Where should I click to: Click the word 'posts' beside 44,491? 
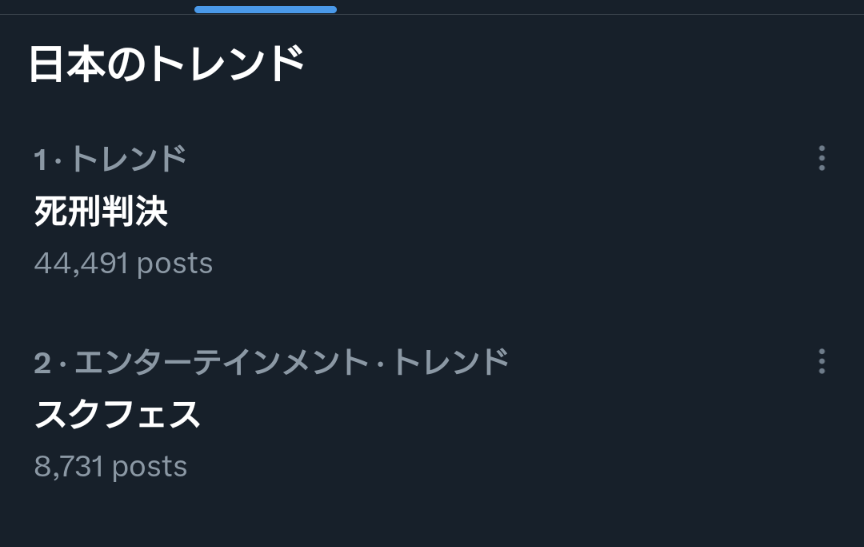click(x=175, y=264)
